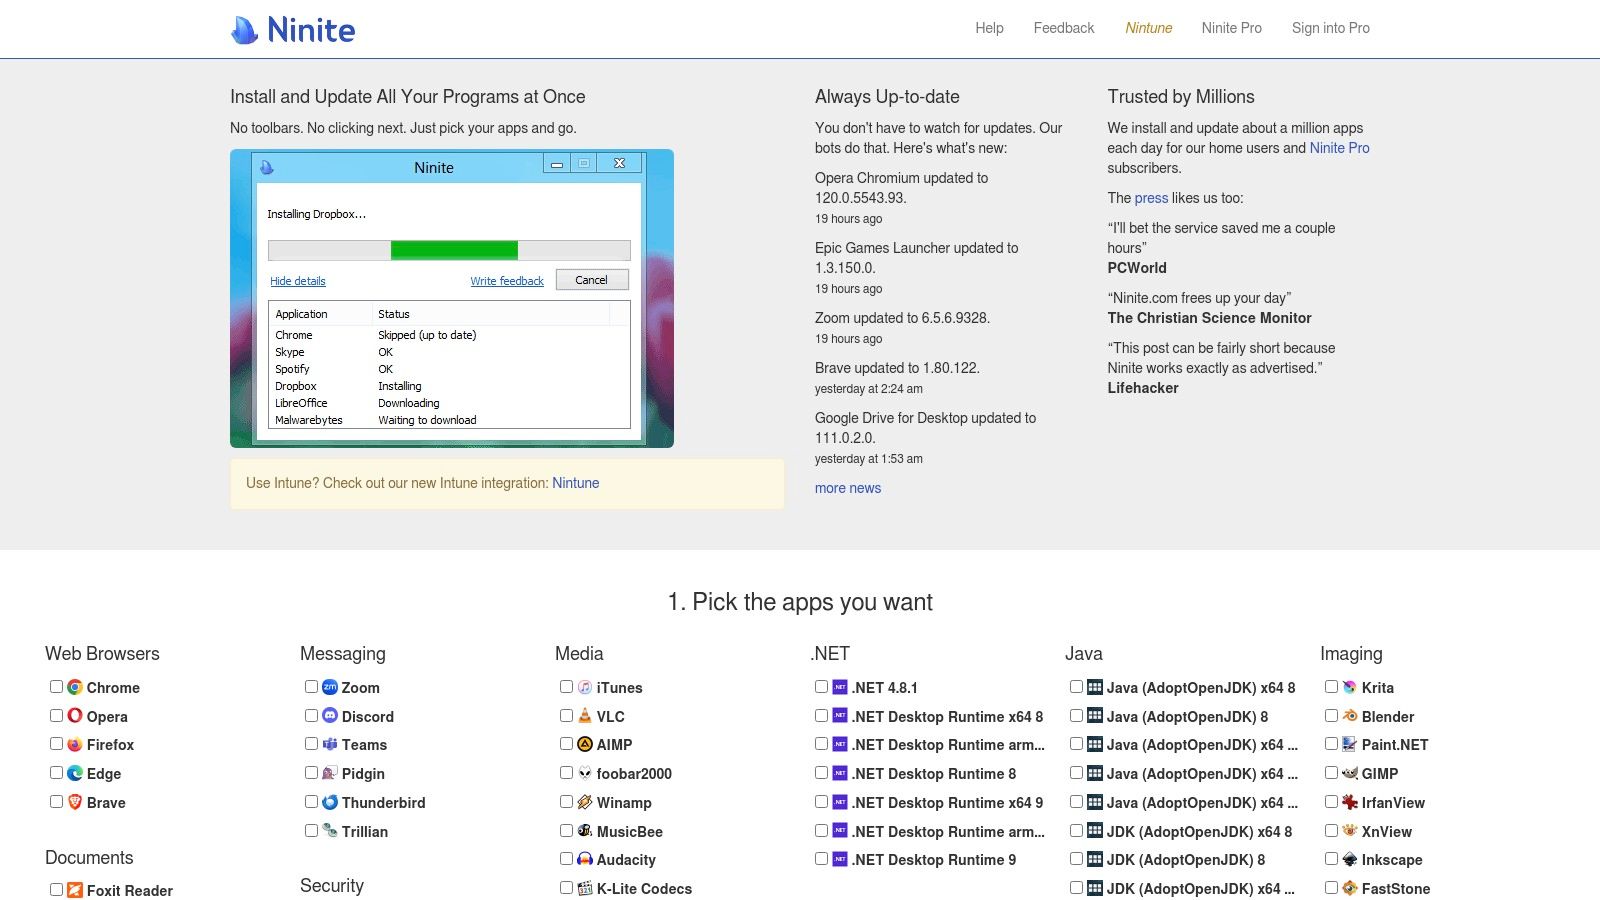The width and height of the screenshot is (1600, 900).
Task: Click the Brave lion icon
Action: (x=75, y=802)
